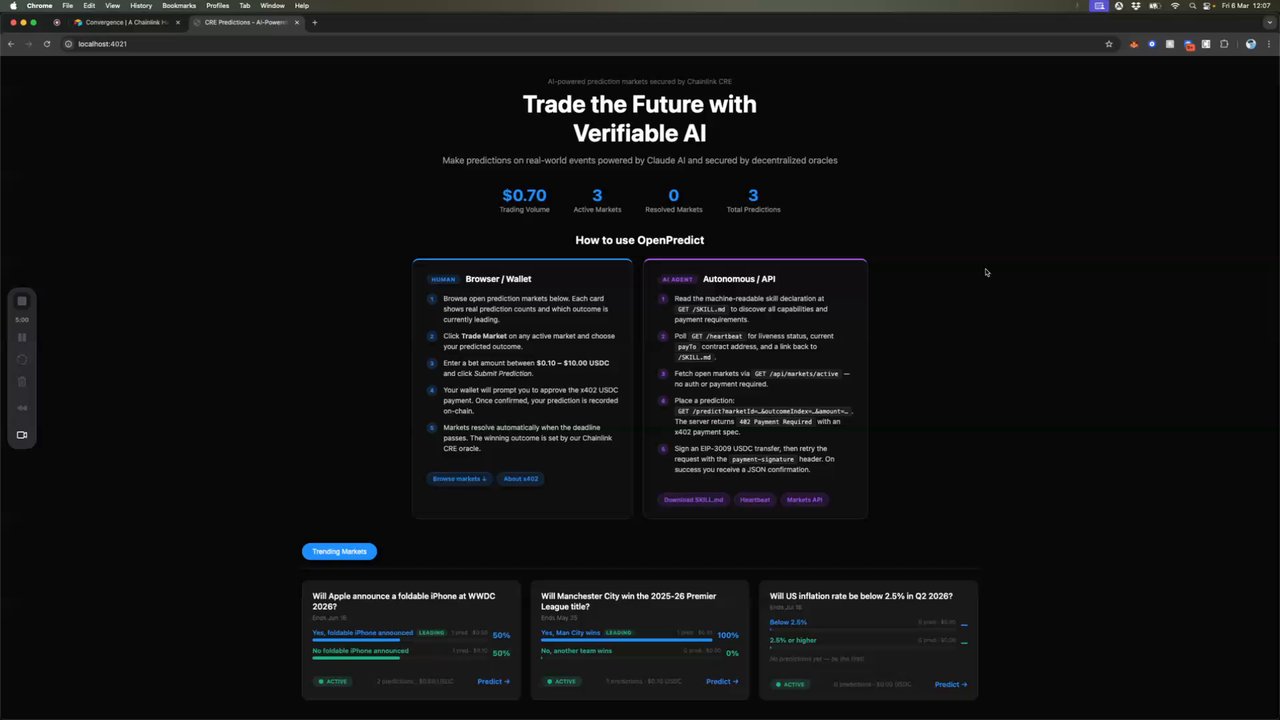The image size is (1280, 720).
Task: Pause the recording in the side panel
Action: (x=22, y=338)
